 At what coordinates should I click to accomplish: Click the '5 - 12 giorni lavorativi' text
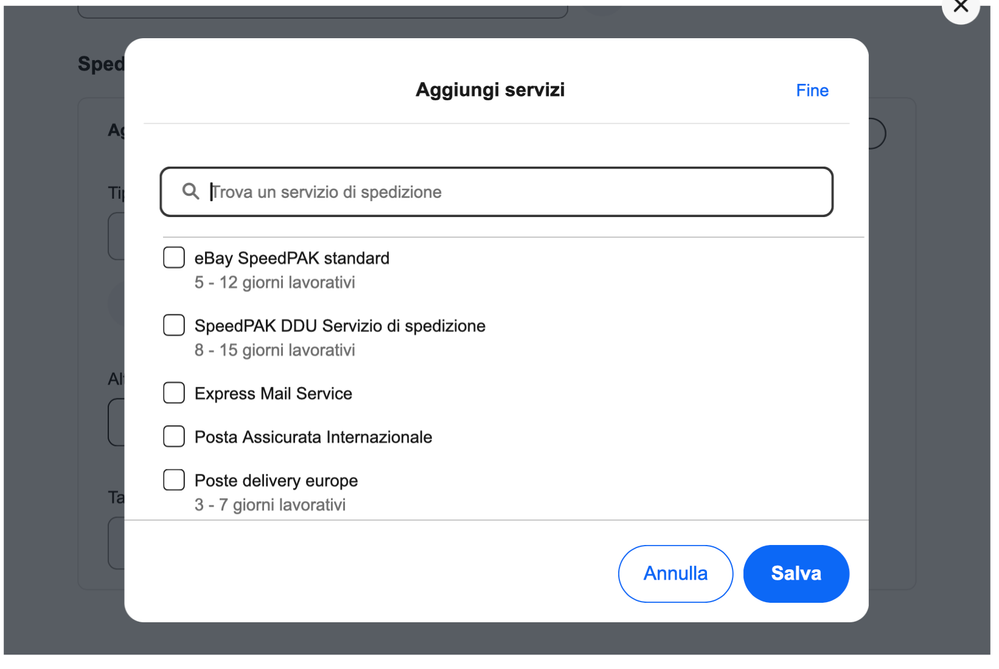point(275,283)
